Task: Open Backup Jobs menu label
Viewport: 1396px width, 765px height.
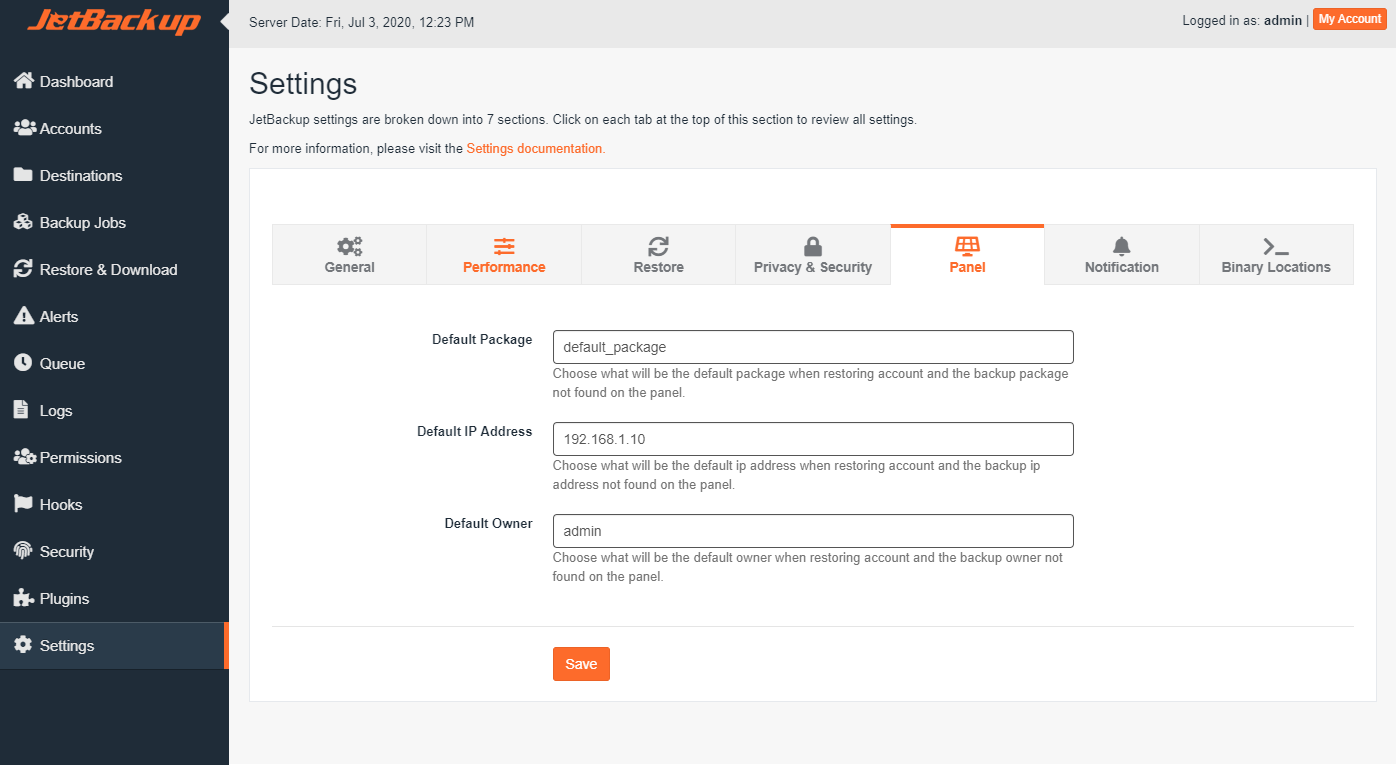Action: click(x=83, y=222)
